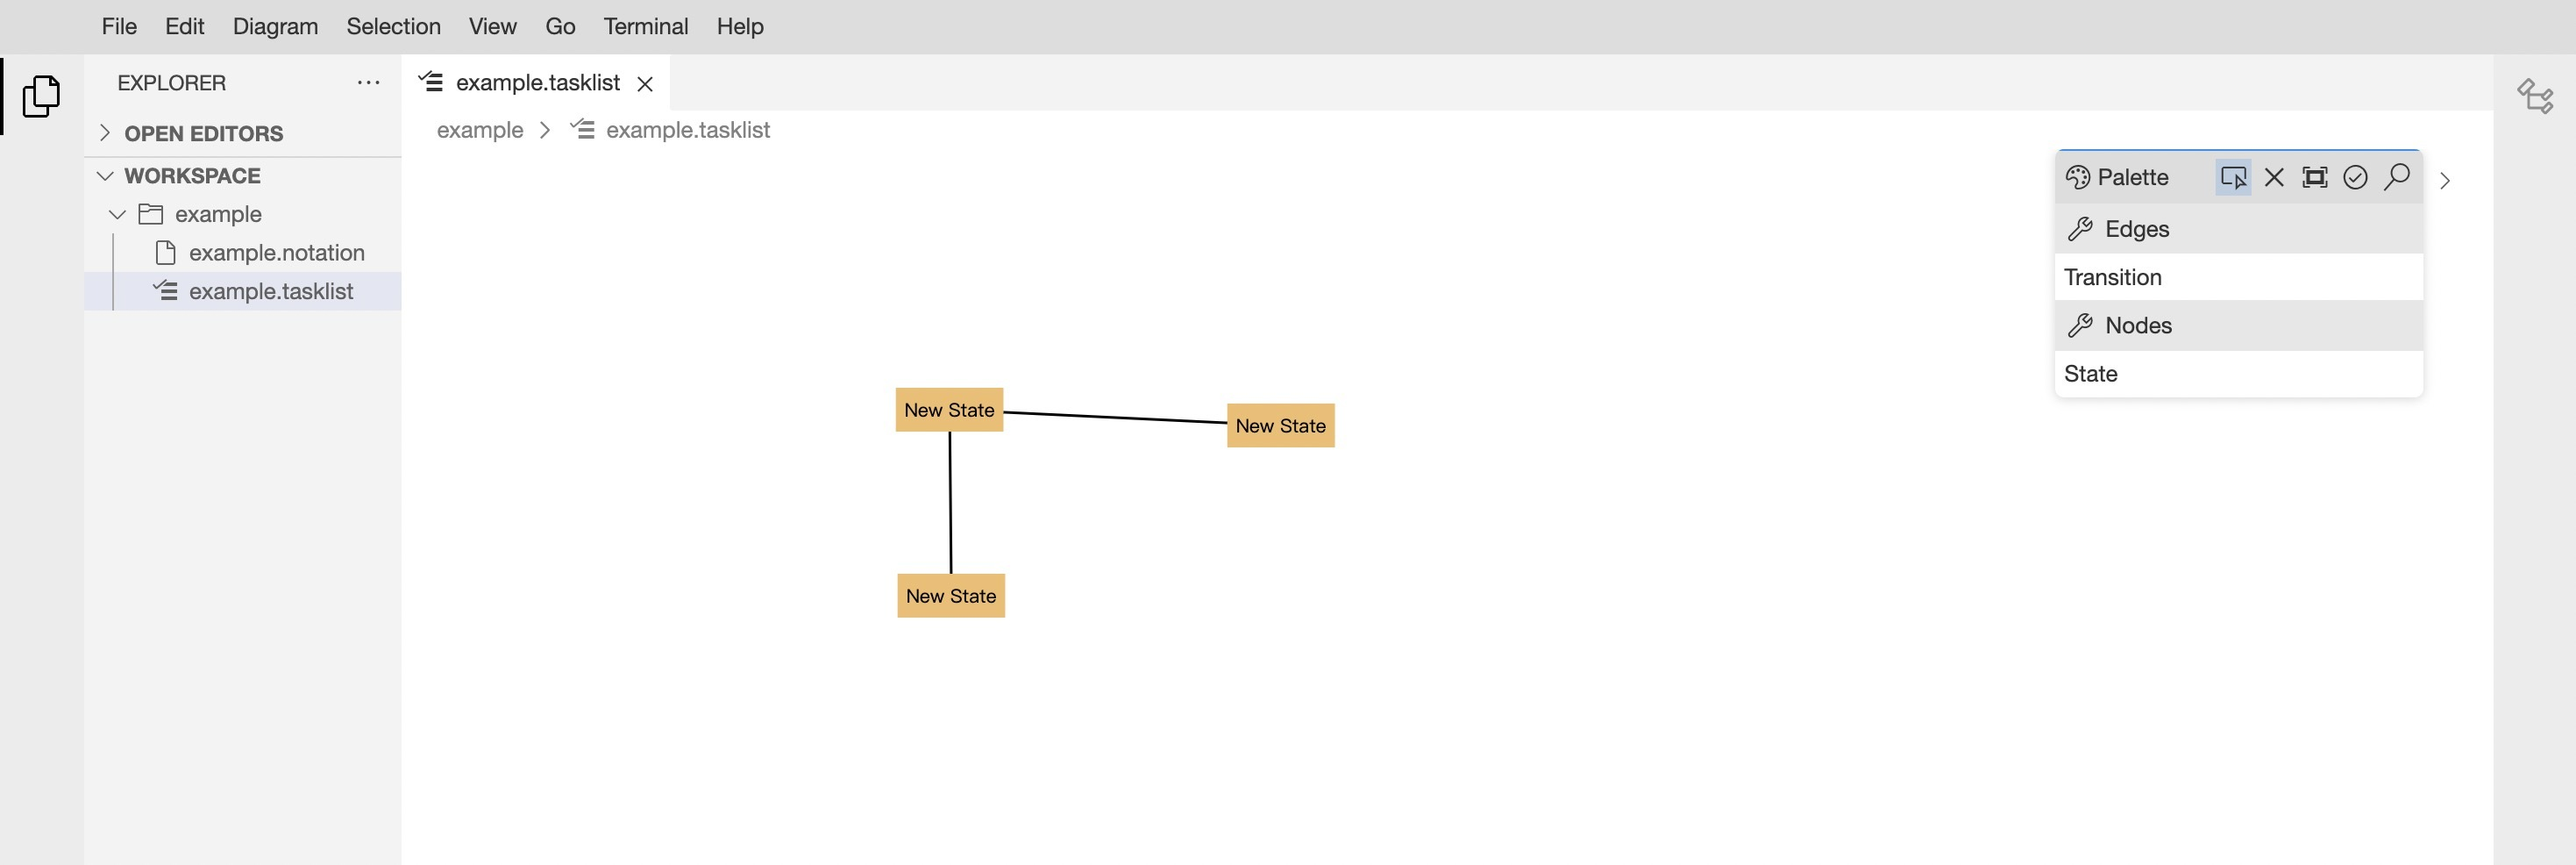Screen dimensions: 2576x865
Task: Collapse the Palette with the right chevron
Action: (x=2447, y=181)
